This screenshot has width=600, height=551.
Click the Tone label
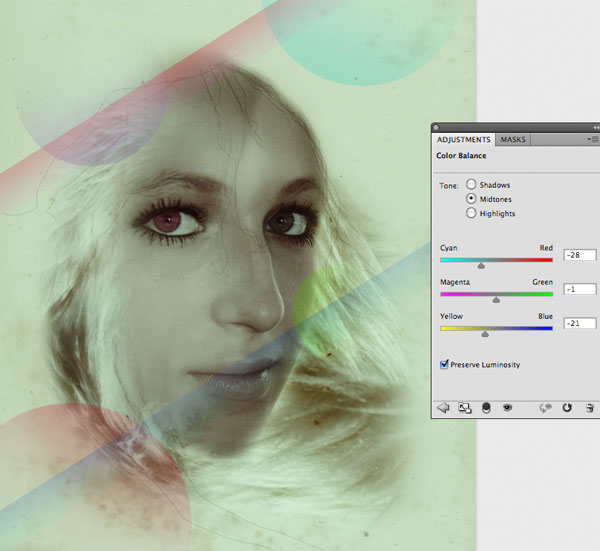[x=449, y=186]
